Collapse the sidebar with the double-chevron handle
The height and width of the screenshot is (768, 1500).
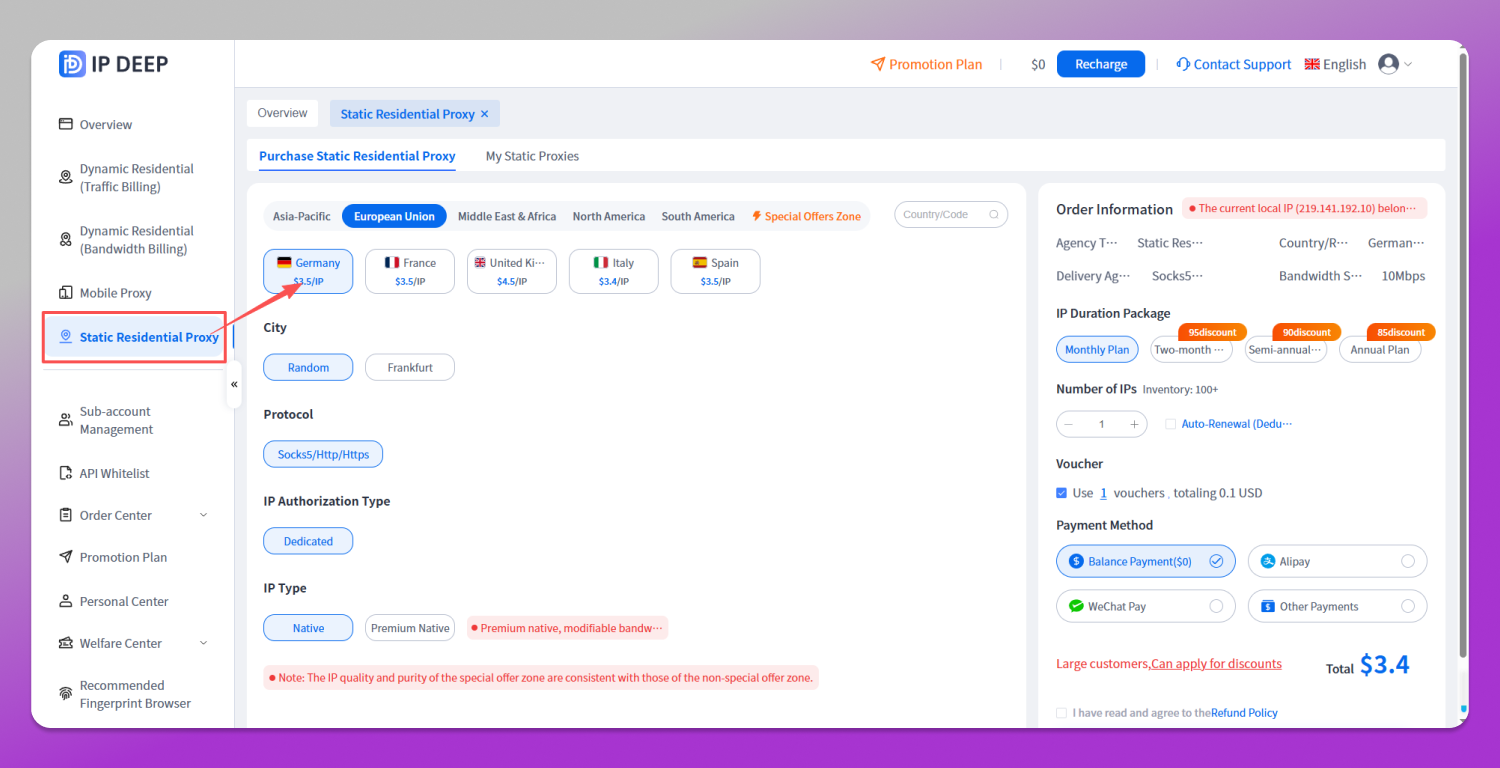[234, 384]
